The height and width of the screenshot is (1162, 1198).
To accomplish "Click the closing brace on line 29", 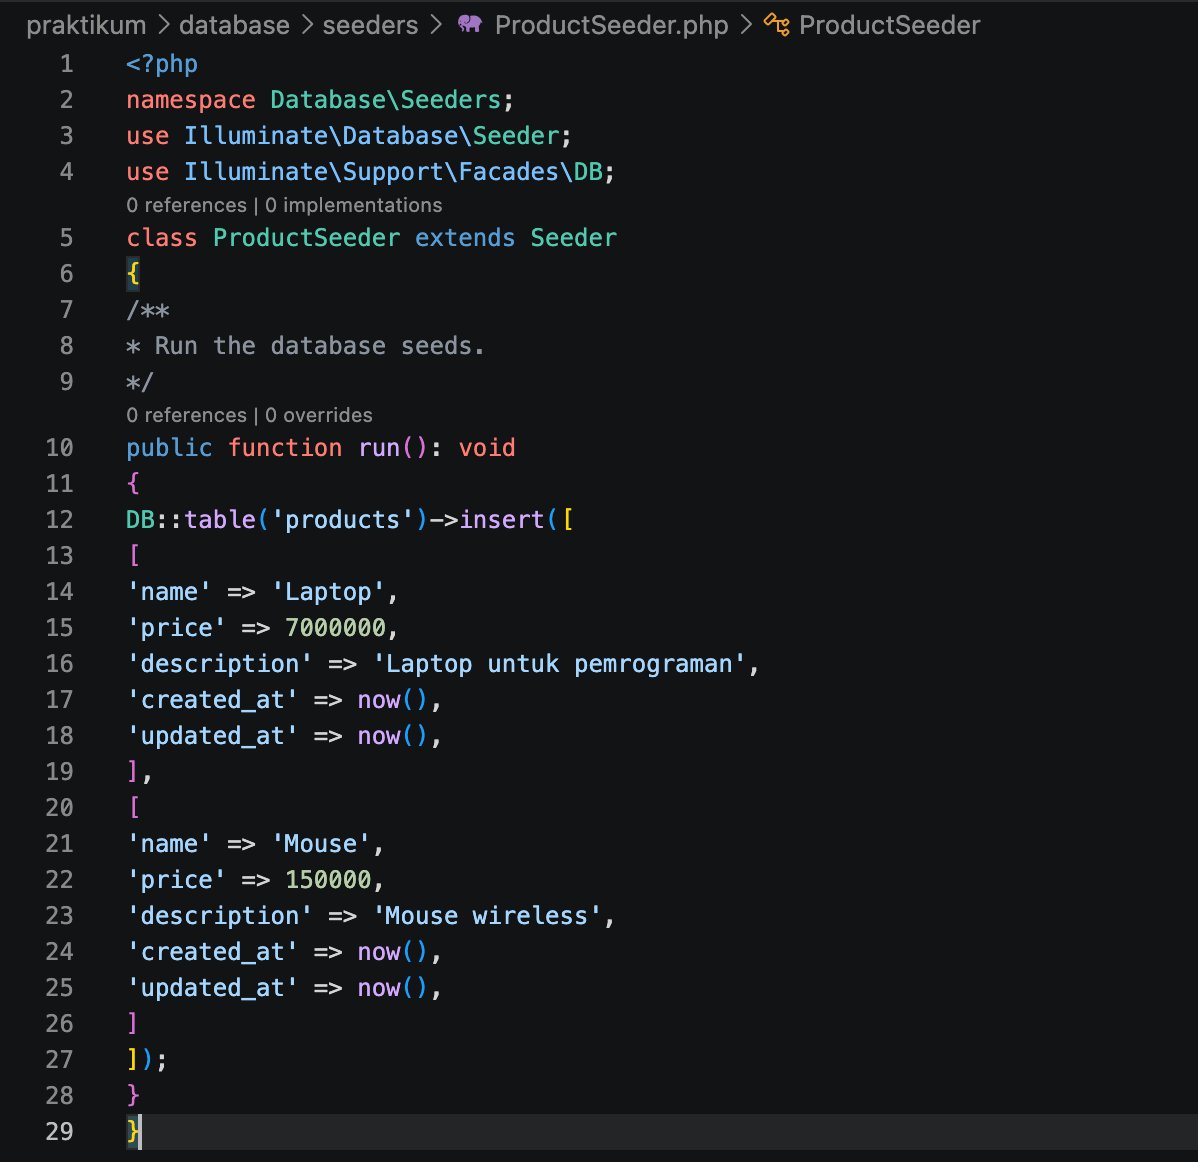I will 133,1131.
